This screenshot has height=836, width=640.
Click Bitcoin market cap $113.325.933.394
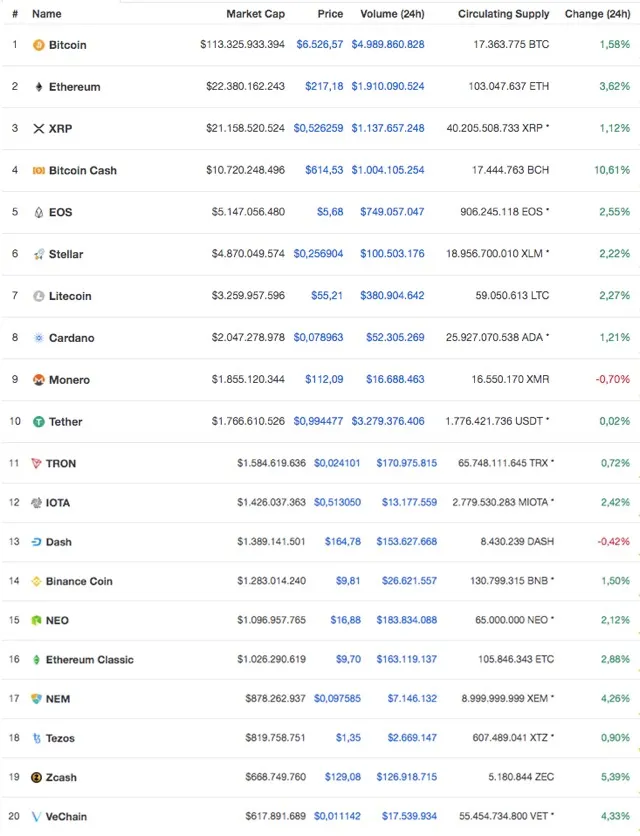point(243,44)
